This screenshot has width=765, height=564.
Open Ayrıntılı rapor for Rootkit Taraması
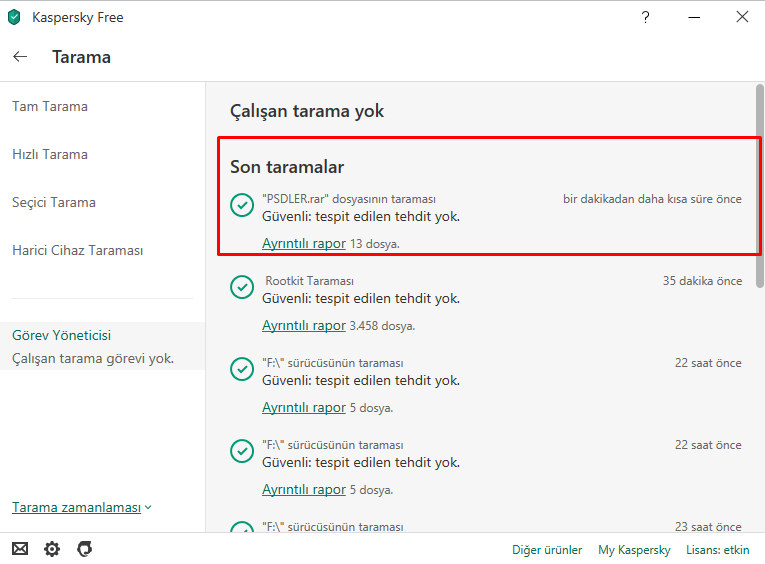coord(304,325)
